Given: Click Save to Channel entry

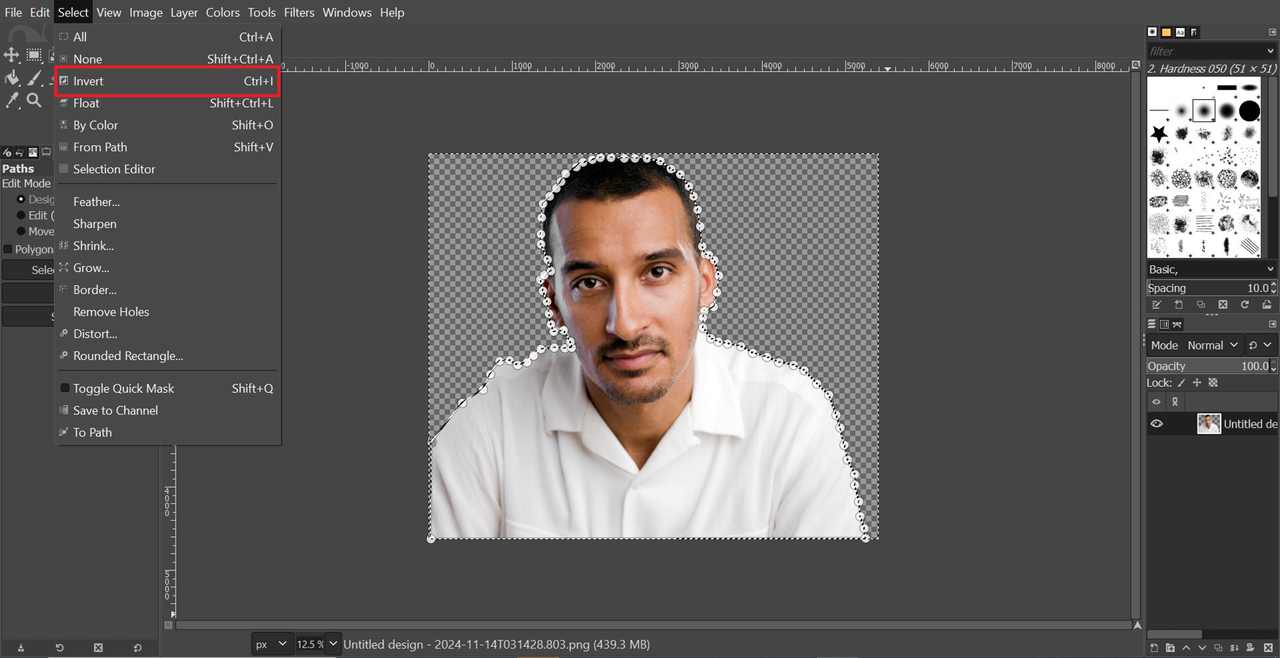Looking at the screenshot, I should coord(167,410).
